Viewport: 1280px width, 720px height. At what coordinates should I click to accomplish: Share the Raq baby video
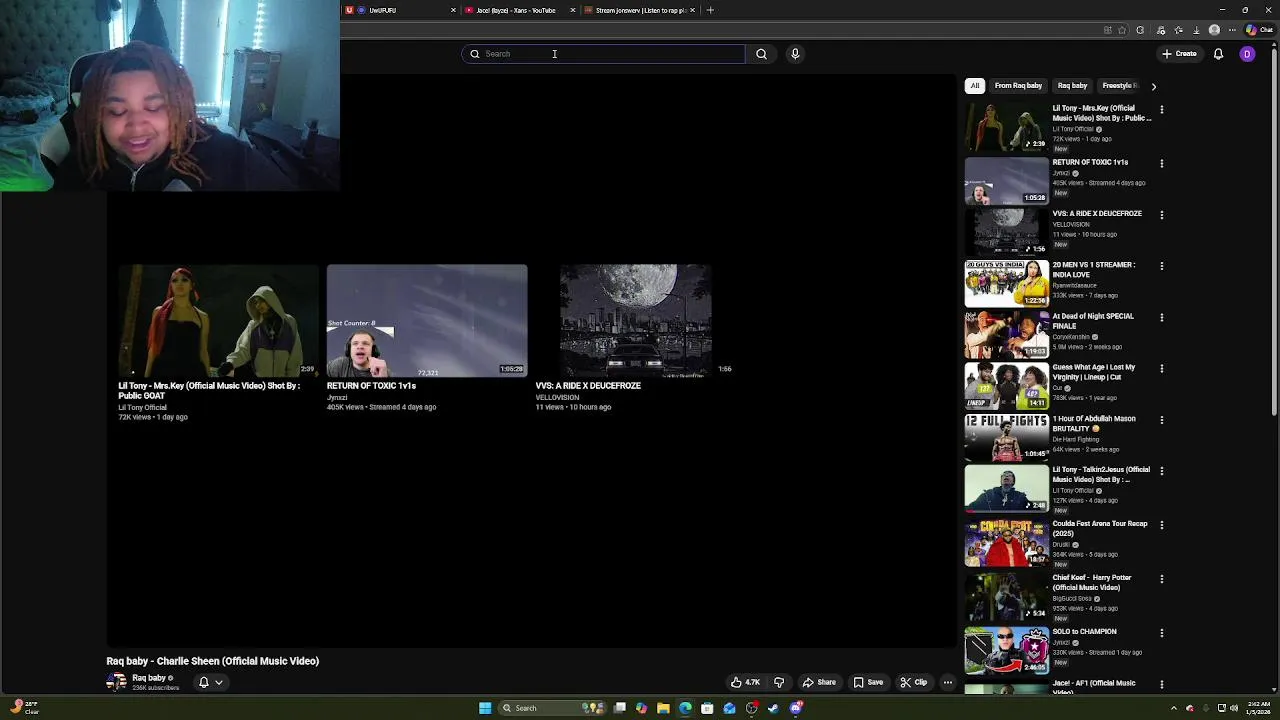[x=819, y=682]
